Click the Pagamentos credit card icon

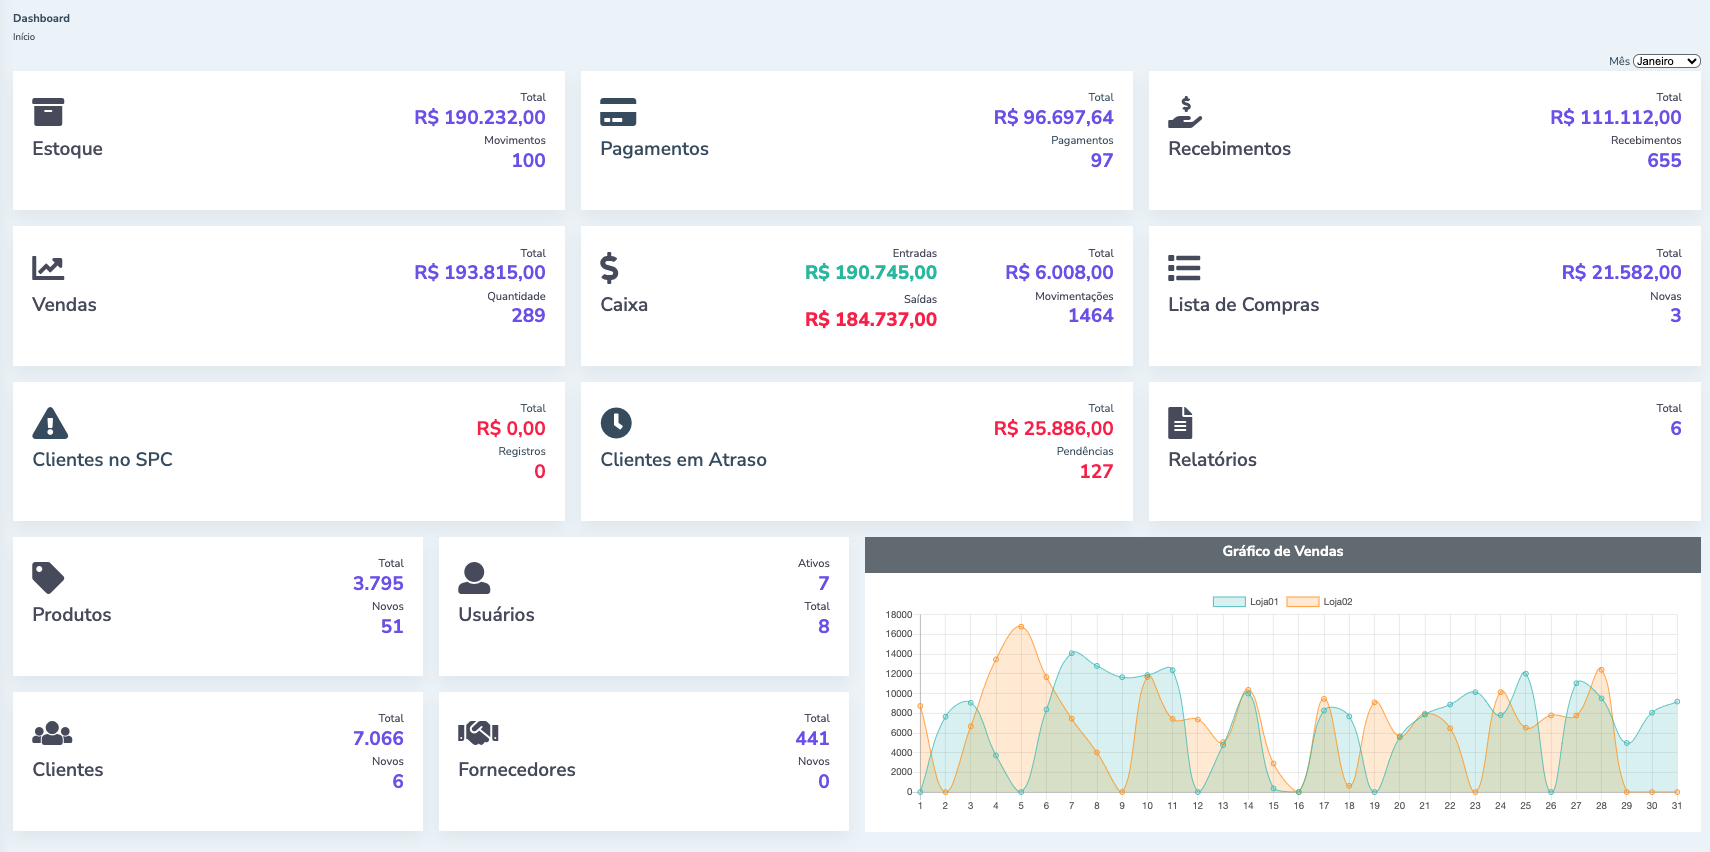[618, 112]
